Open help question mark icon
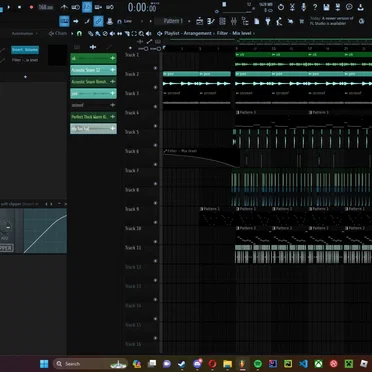Screen dimensions: 372x372 point(315,7)
